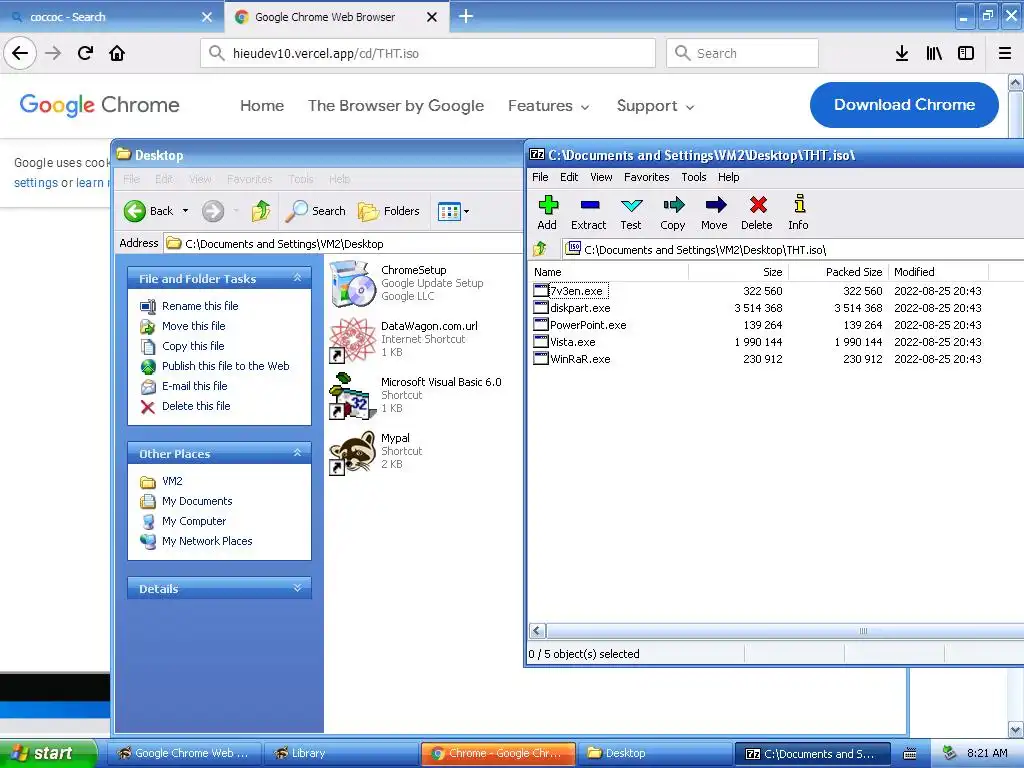Toggle Explorer Folders pane button

tap(388, 211)
